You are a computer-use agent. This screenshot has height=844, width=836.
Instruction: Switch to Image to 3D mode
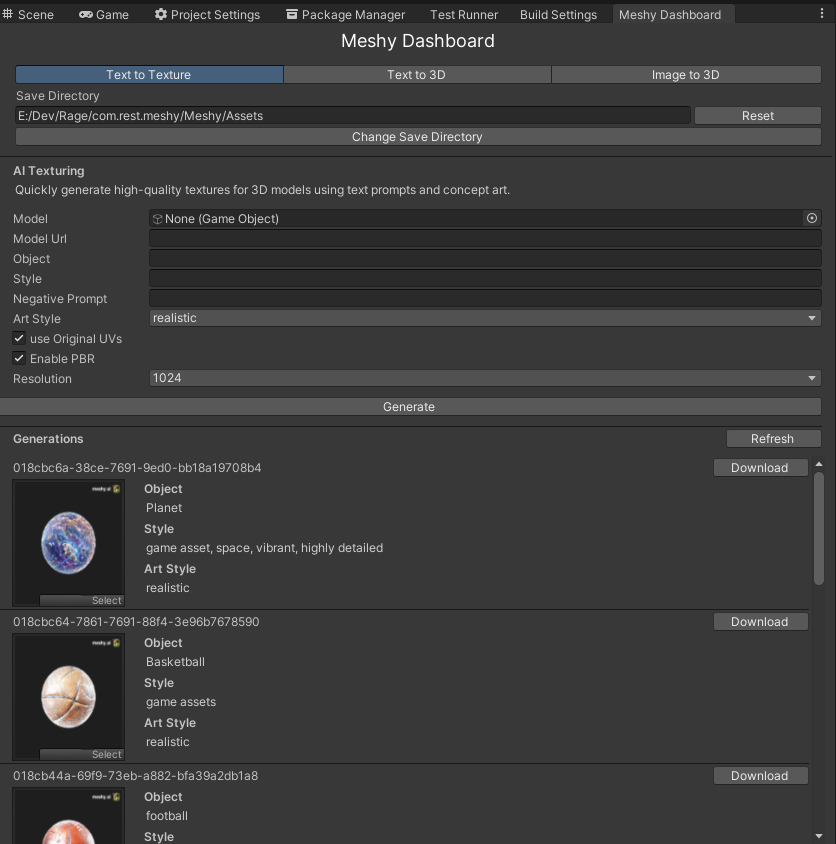[686, 74]
